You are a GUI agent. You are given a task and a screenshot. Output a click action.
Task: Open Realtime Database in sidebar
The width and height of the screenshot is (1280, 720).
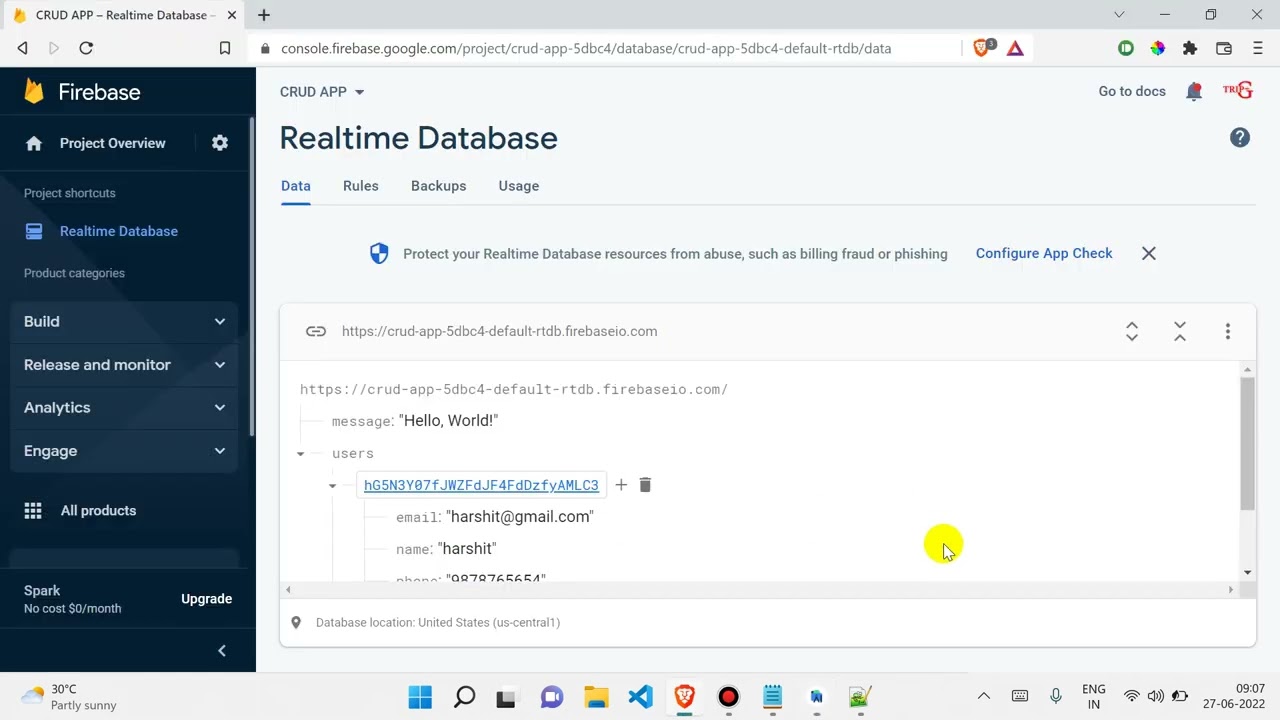pos(119,231)
